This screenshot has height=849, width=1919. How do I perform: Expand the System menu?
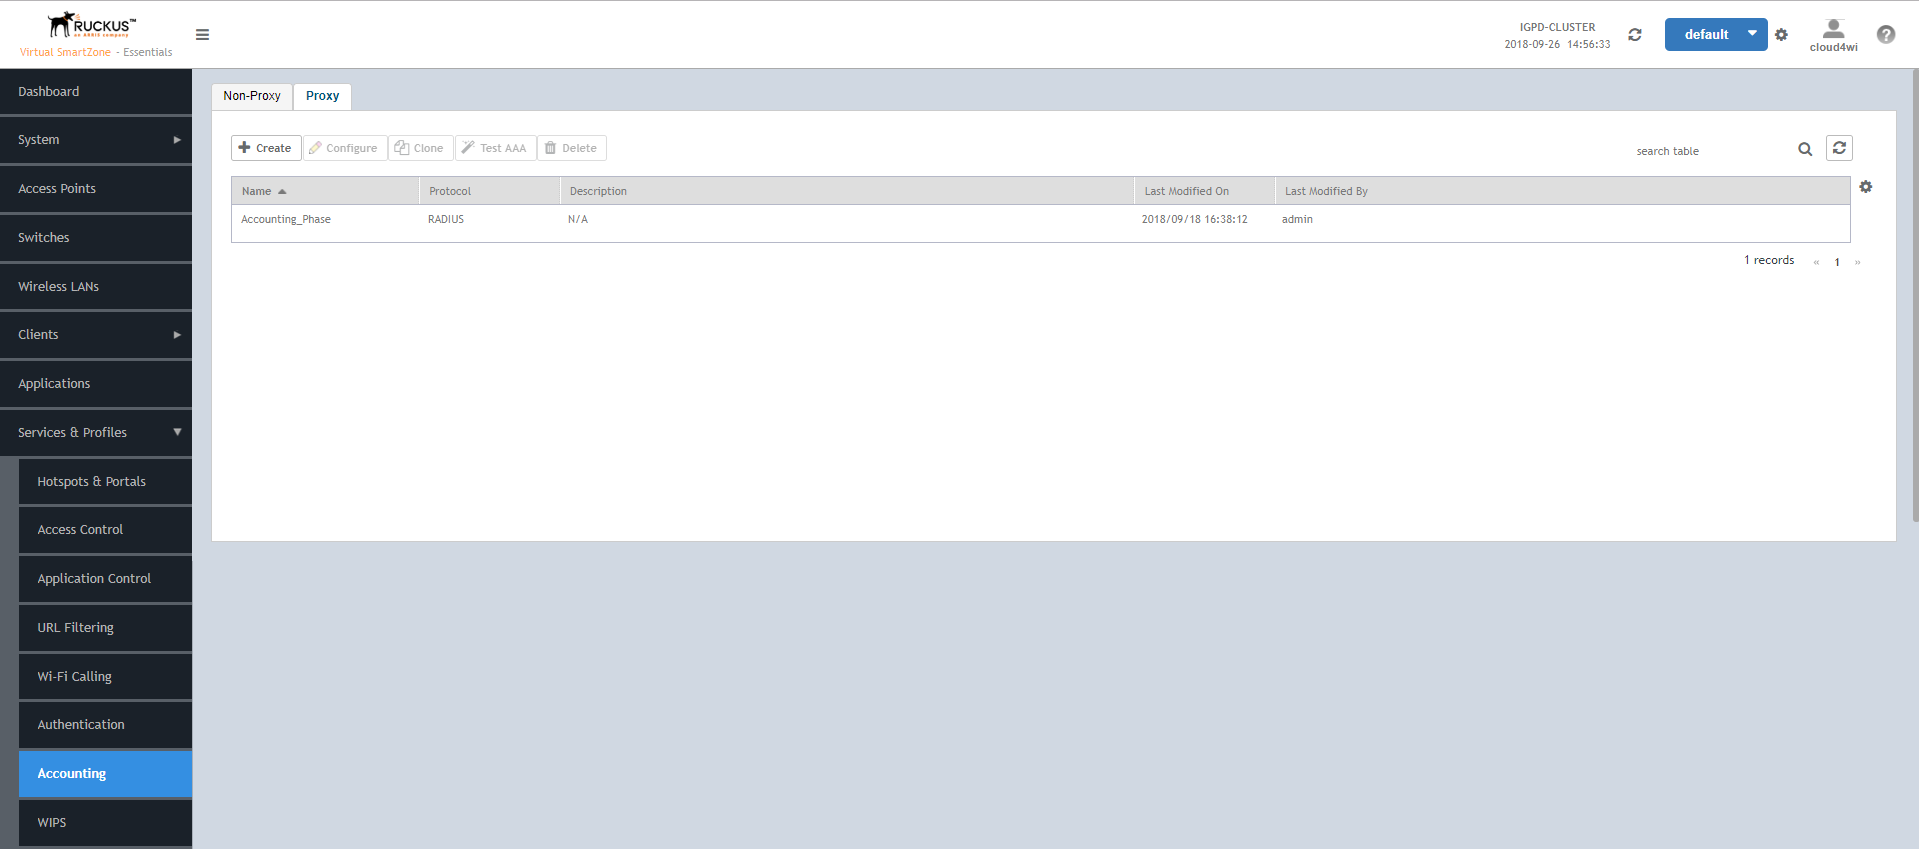pos(96,140)
